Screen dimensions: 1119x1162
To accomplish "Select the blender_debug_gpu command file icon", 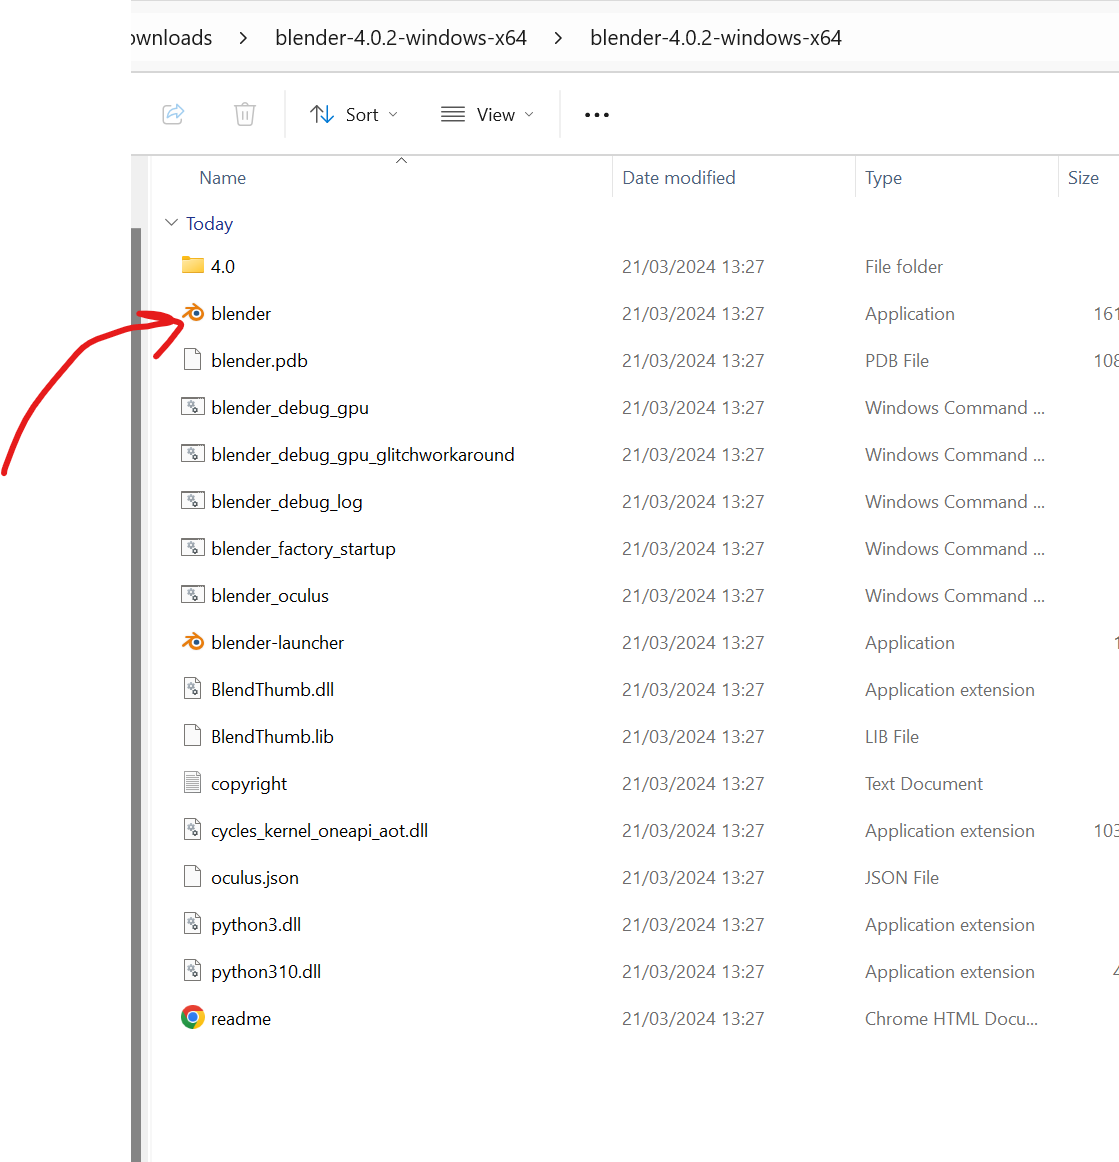I will click(x=193, y=407).
